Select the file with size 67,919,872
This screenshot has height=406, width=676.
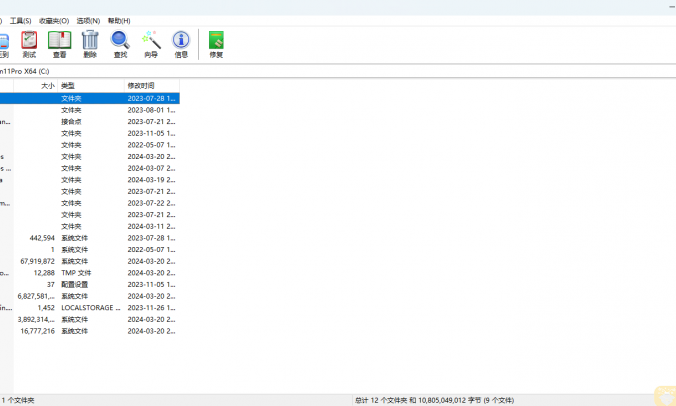click(90, 261)
